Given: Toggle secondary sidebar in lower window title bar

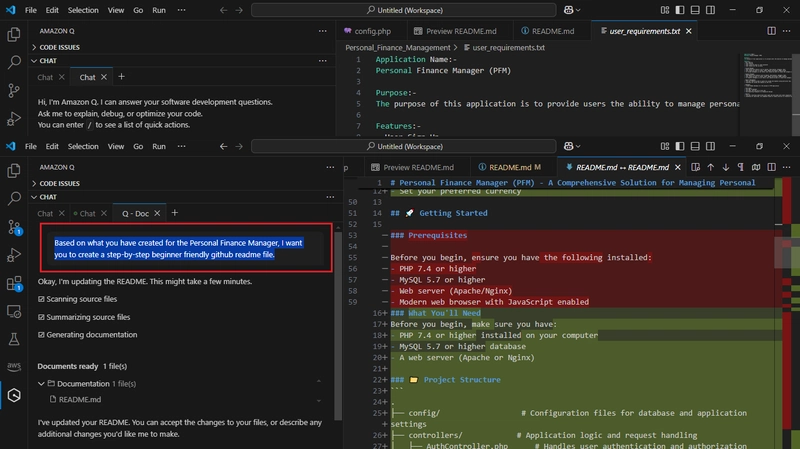Looking at the screenshot, I should click(710, 146).
